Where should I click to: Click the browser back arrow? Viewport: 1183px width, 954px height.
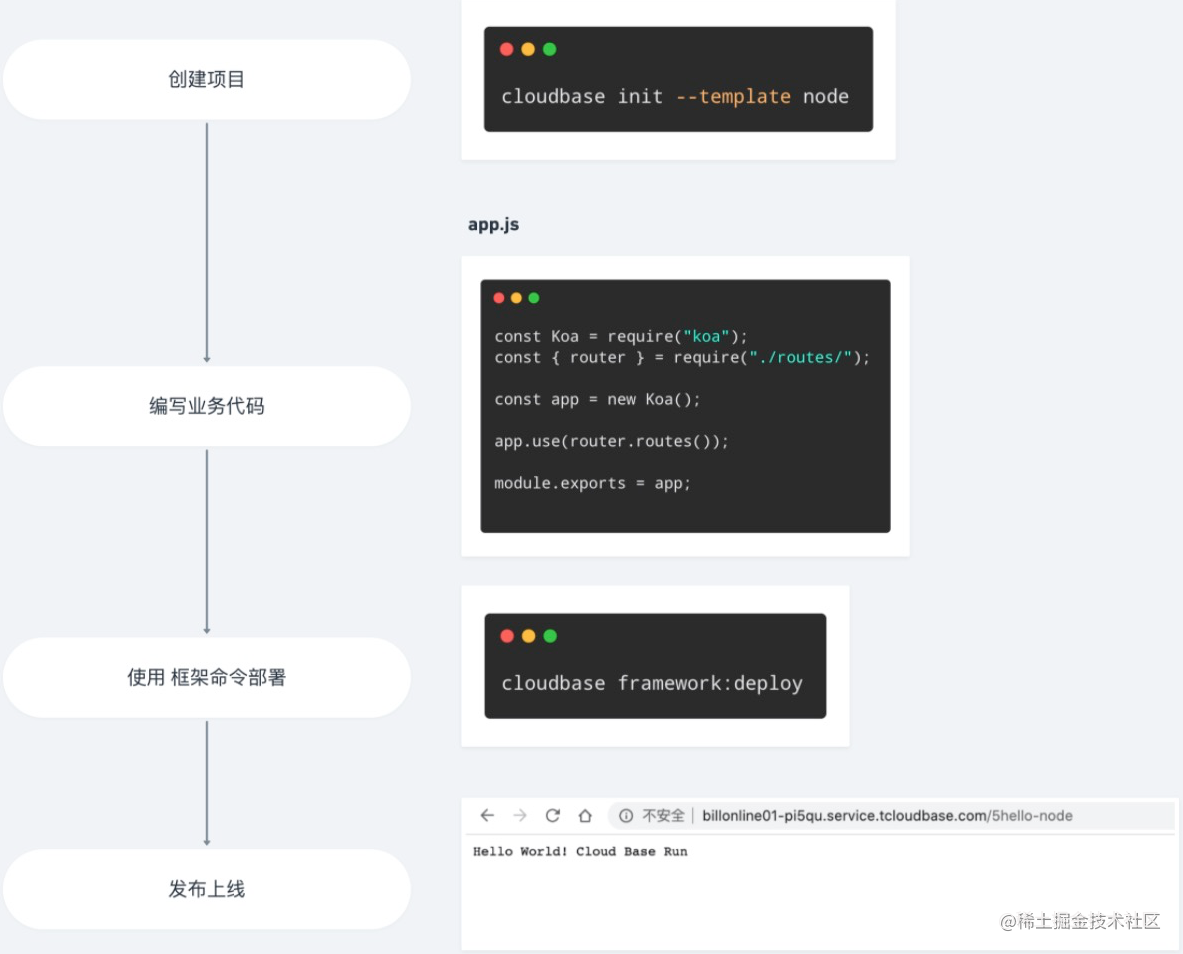coord(487,815)
